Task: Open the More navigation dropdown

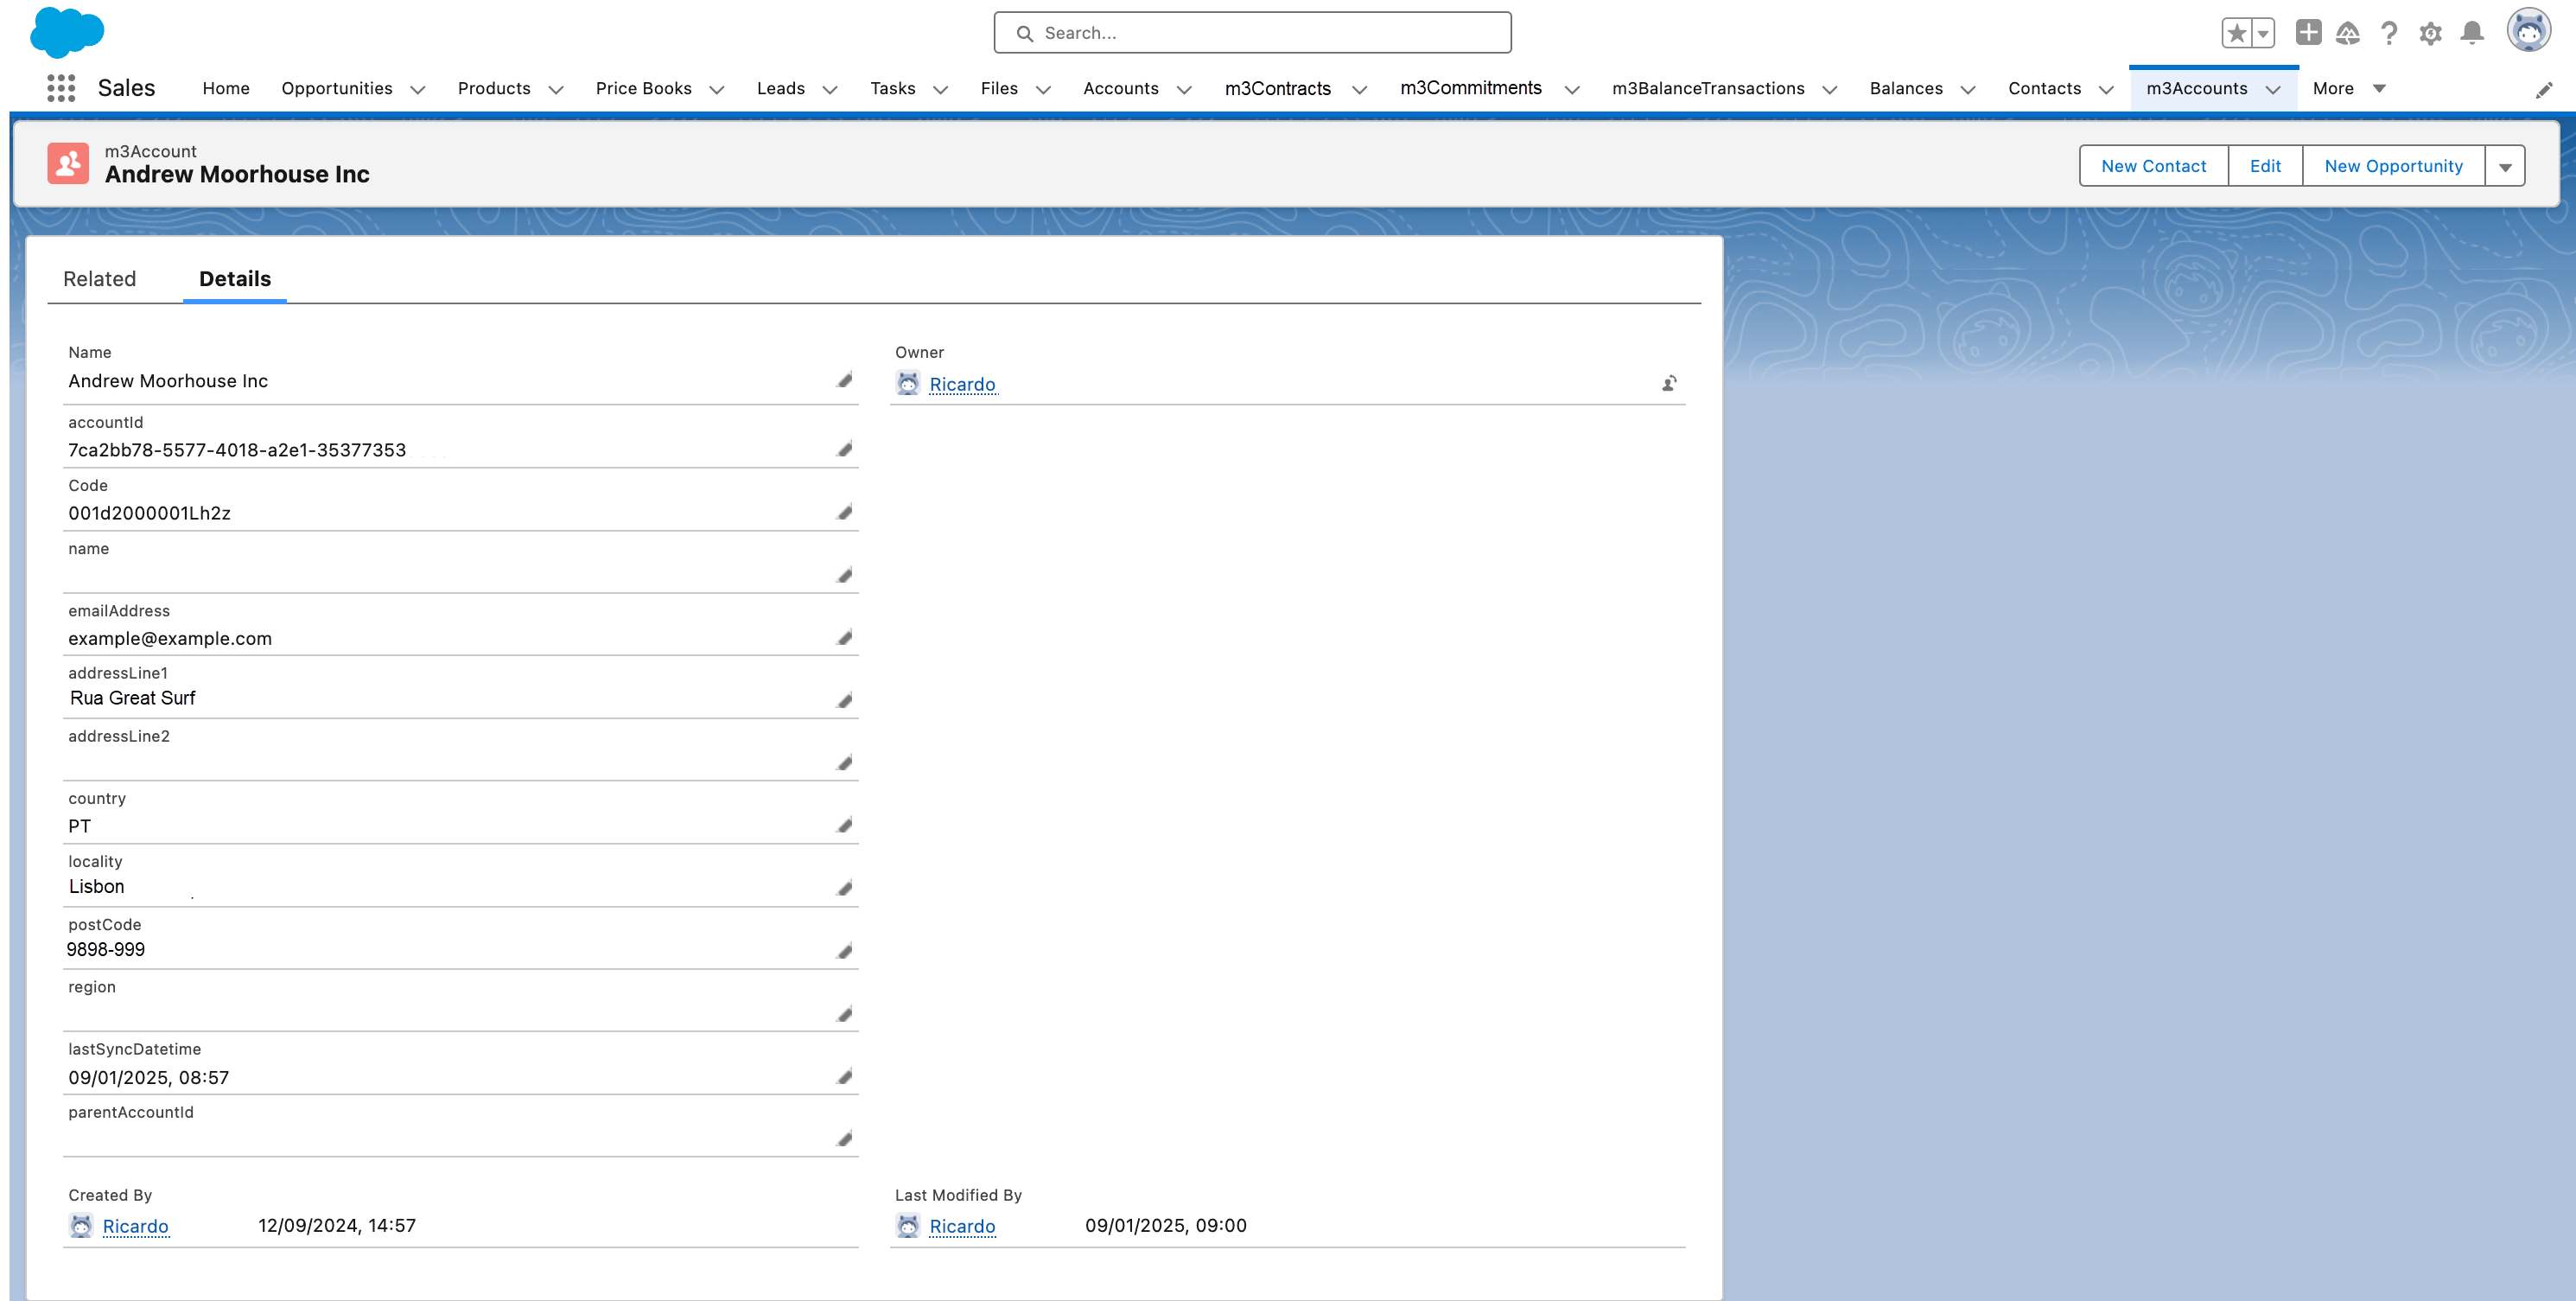Action: click(2349, 88)
